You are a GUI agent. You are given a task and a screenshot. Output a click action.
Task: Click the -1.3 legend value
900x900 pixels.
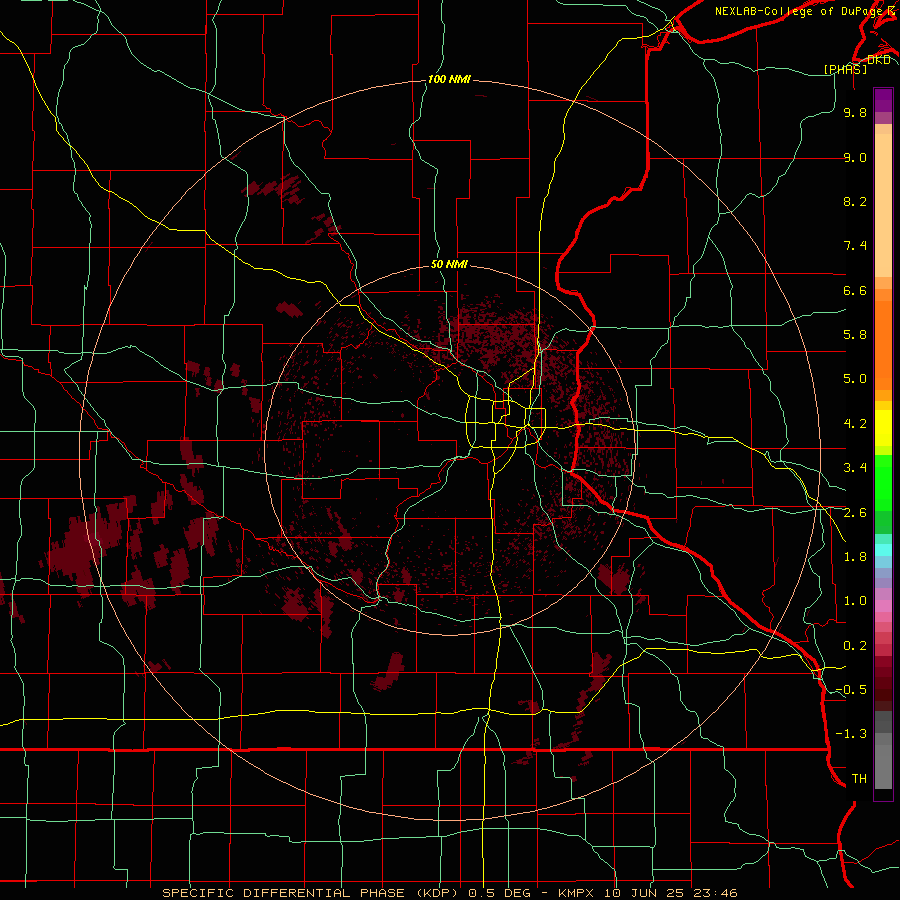click(x=851, y=734)
